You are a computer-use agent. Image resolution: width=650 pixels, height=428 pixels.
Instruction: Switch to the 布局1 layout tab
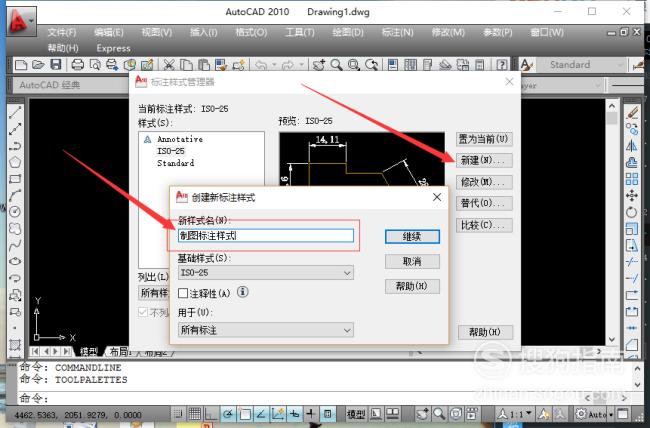click(x=119, y=352)
